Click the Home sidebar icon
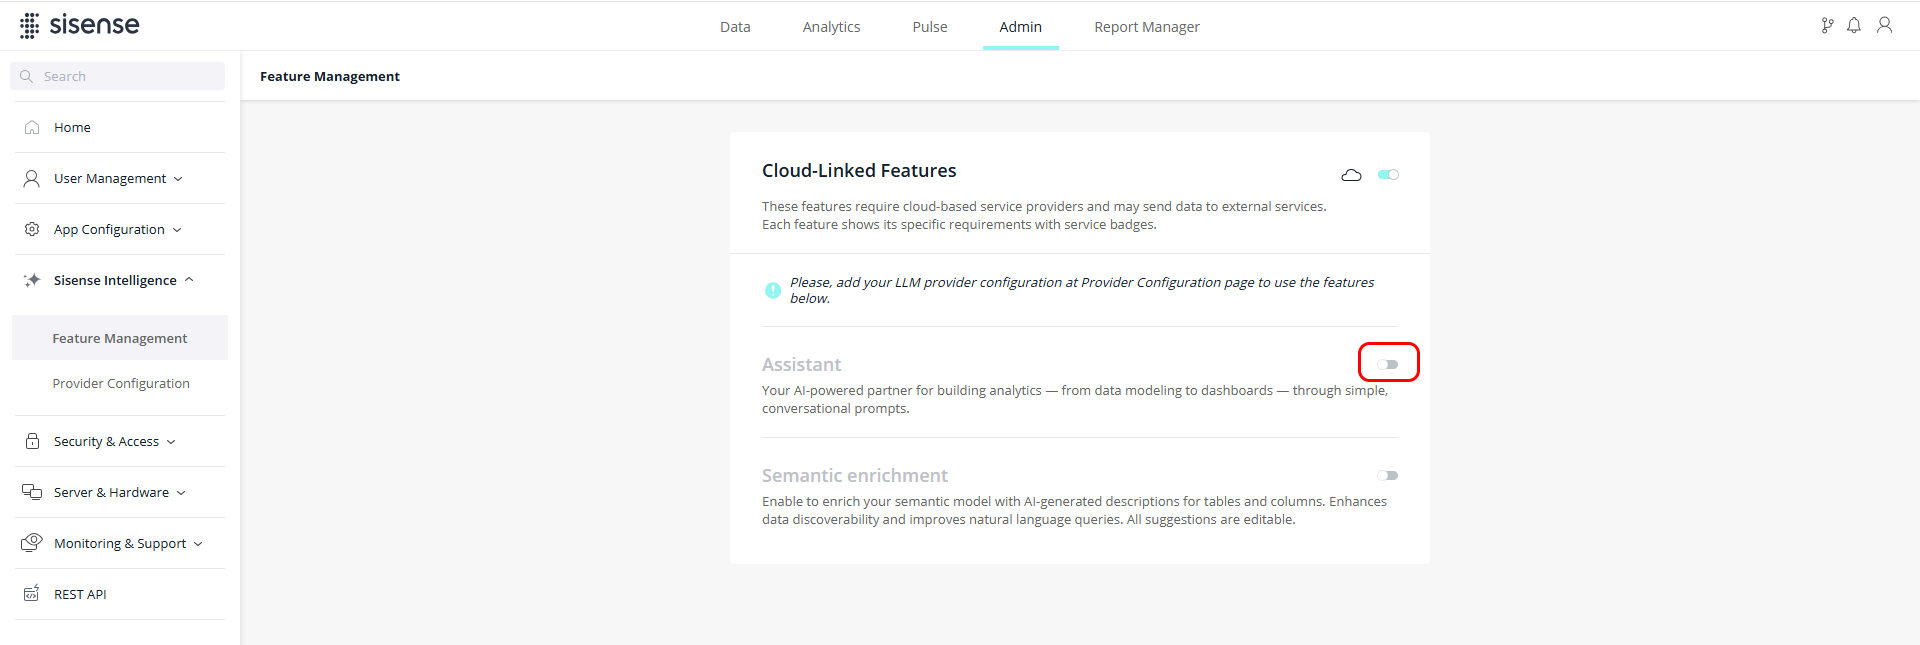1920x645 pixels. pyautogui.click(x=32, y=127)
